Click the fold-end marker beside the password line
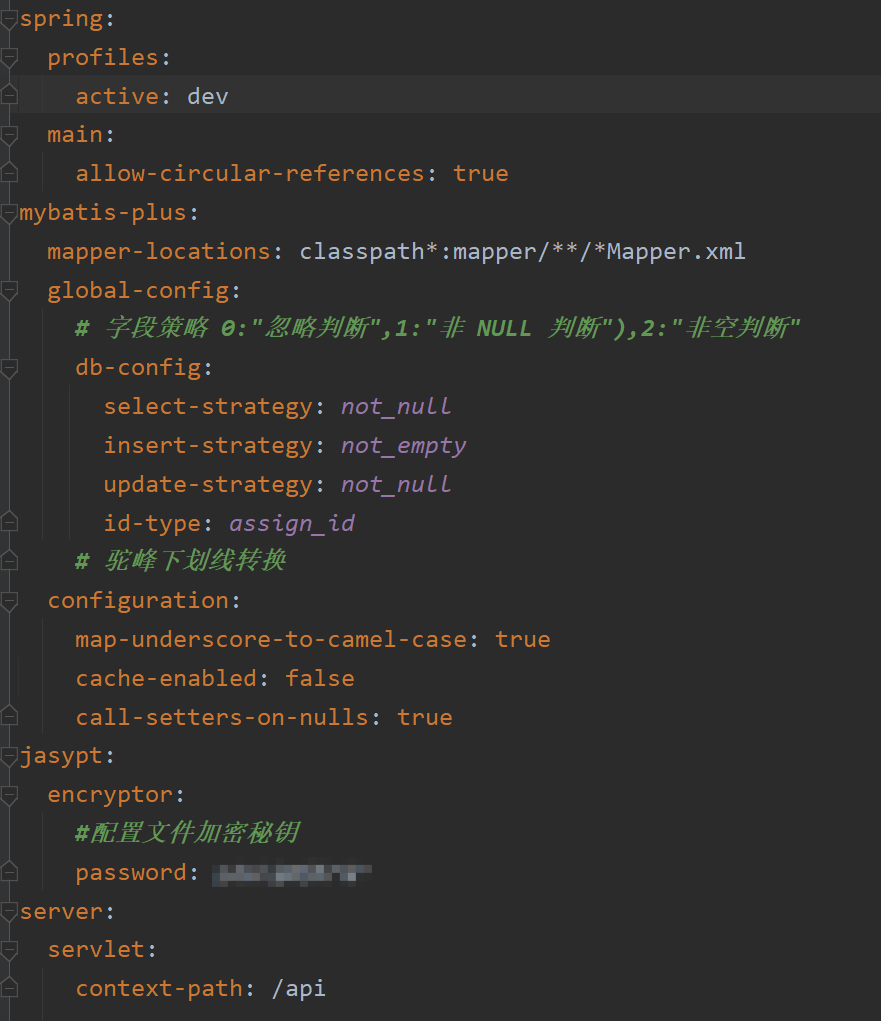Screen dimensions: 881x1021 (9, 871)
